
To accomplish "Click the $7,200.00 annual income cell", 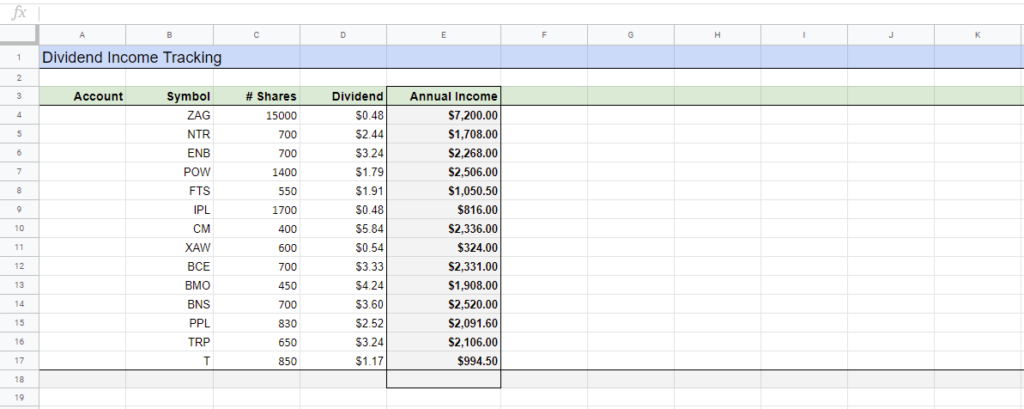I will tap(443, 116).
